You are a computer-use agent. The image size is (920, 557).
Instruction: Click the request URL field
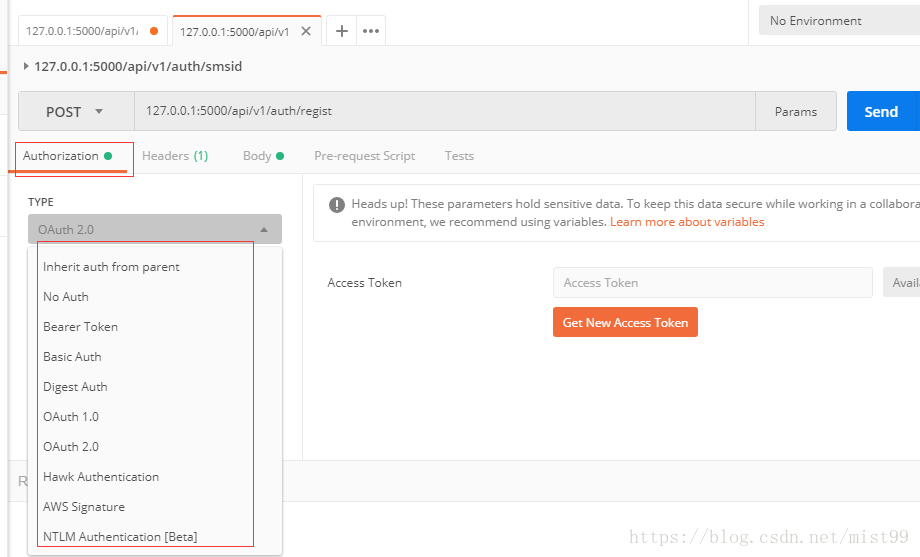(x=445, y=111)
